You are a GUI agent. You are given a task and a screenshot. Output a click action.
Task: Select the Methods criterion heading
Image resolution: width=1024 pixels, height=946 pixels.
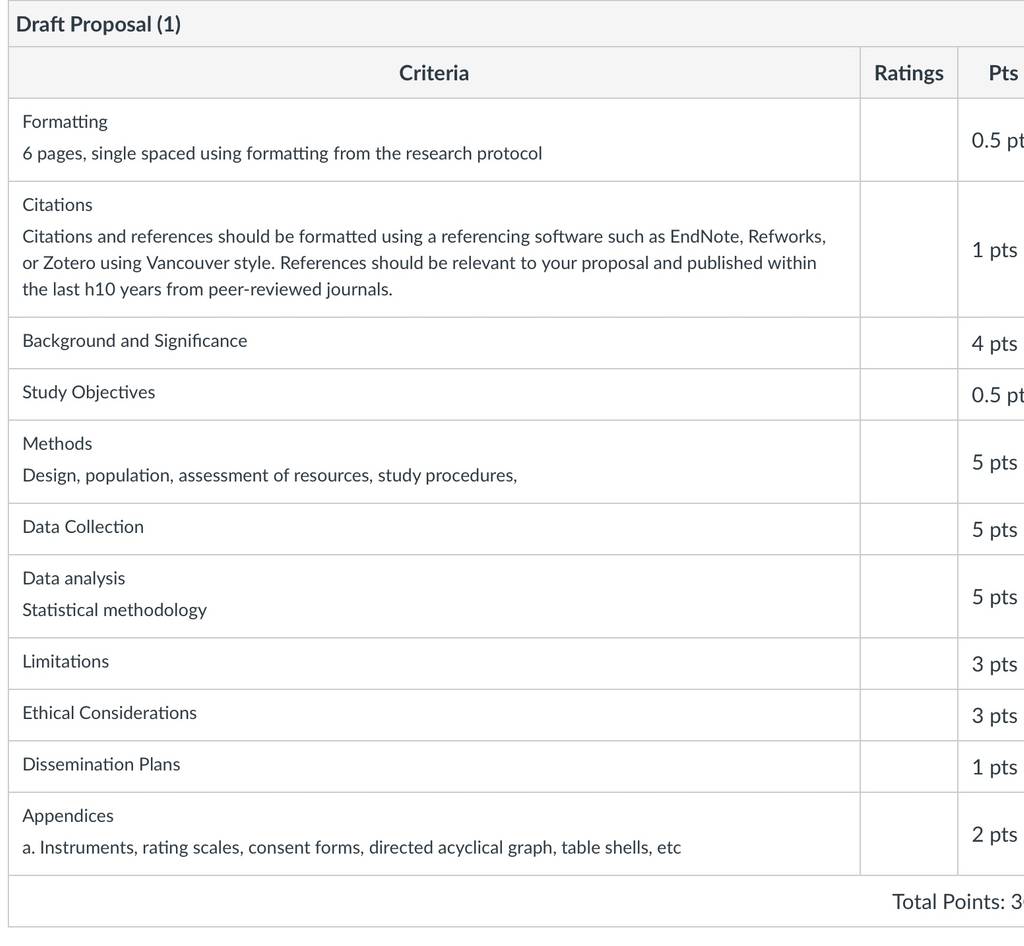point(57,444)
